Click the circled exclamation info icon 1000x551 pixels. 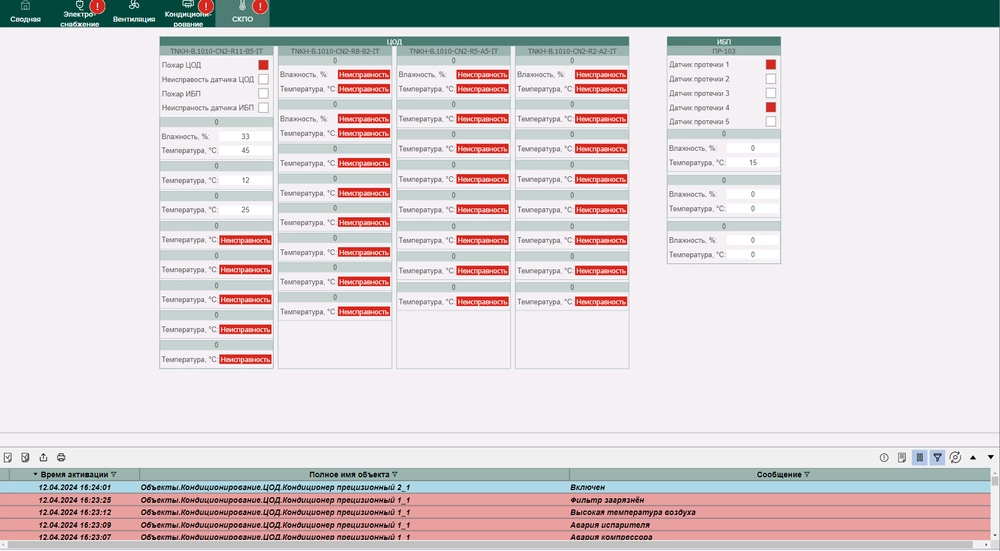tap(884, 457)
